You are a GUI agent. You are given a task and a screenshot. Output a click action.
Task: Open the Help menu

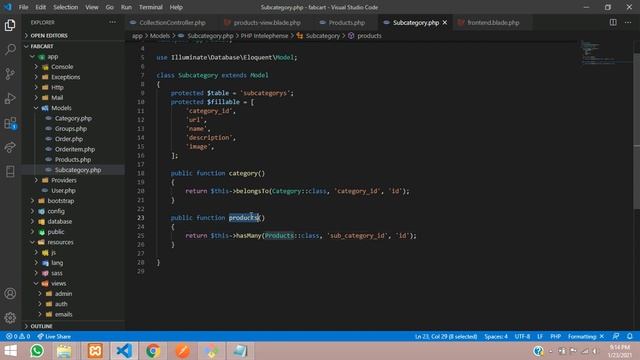click(x=176, y=7)
